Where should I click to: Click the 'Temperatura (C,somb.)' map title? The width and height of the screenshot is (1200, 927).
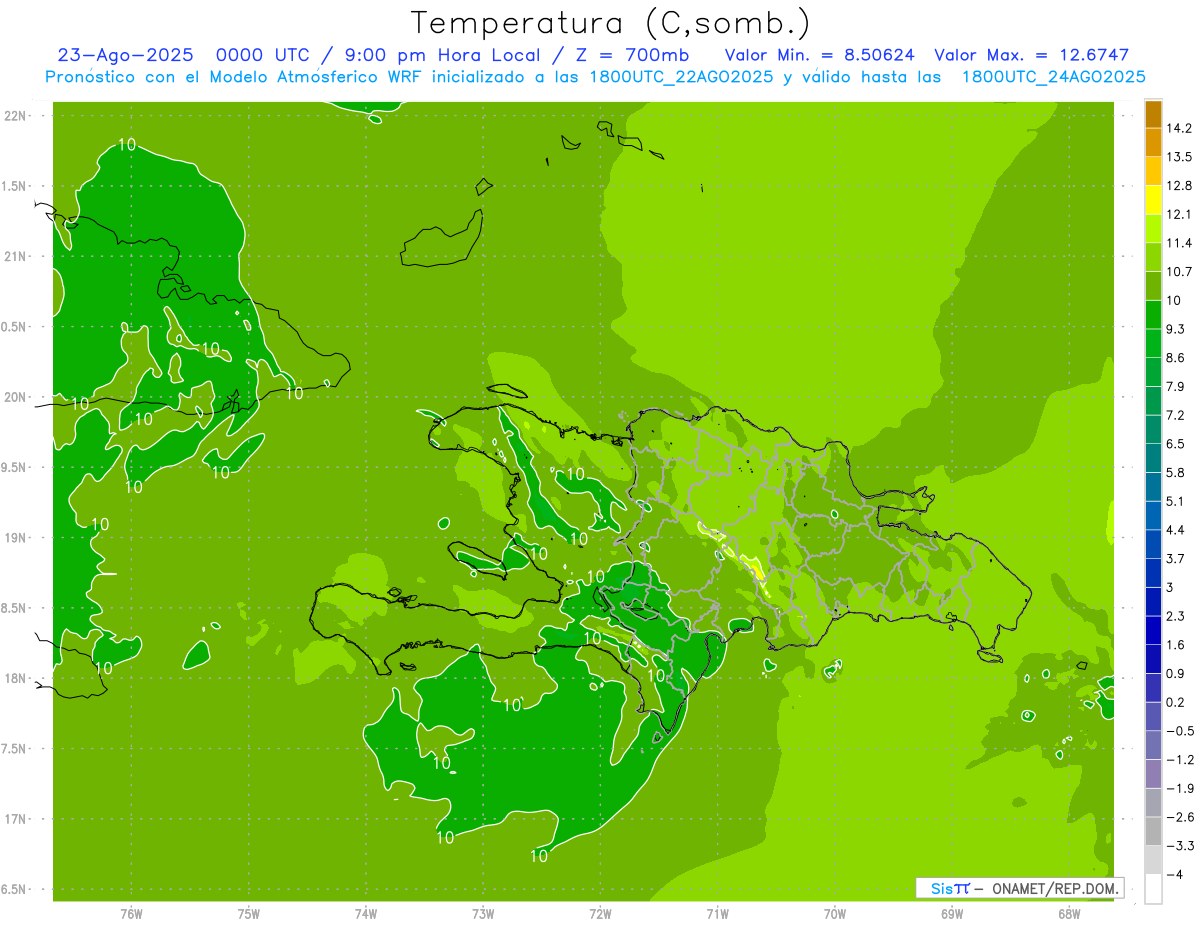[x=611, y=23]
